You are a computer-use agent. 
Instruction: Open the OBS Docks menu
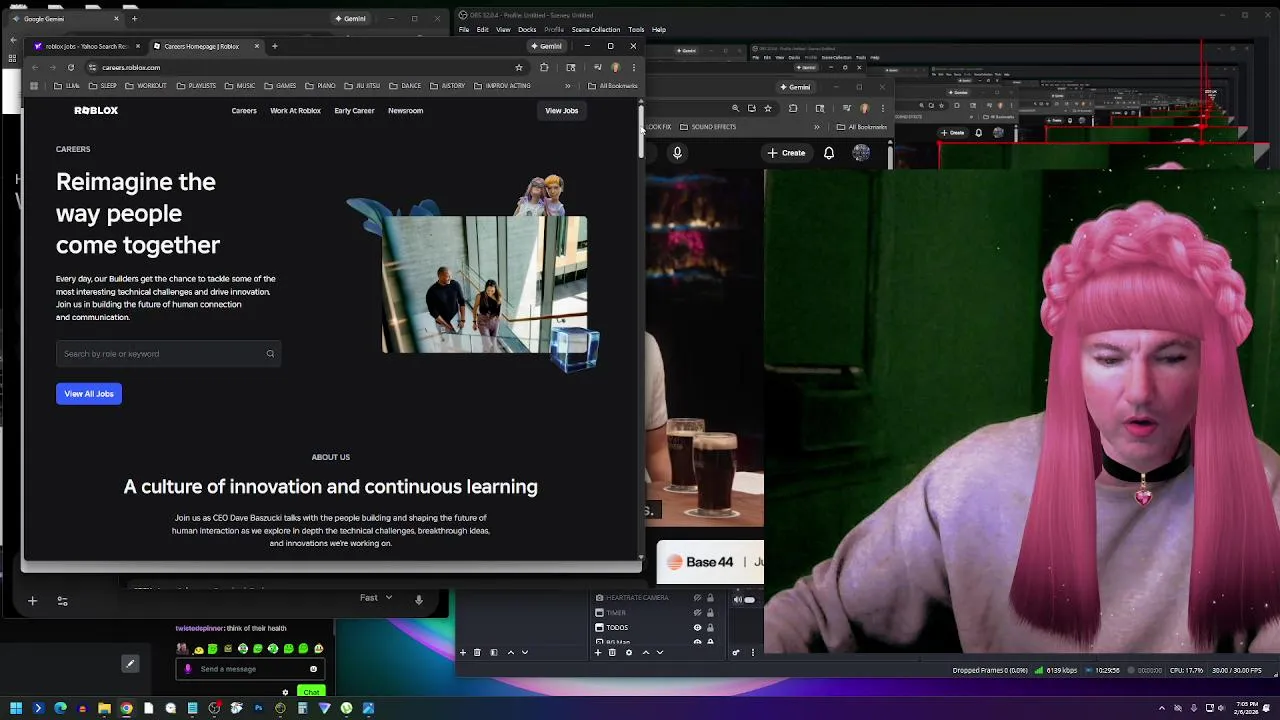click(x=527, y=29)
